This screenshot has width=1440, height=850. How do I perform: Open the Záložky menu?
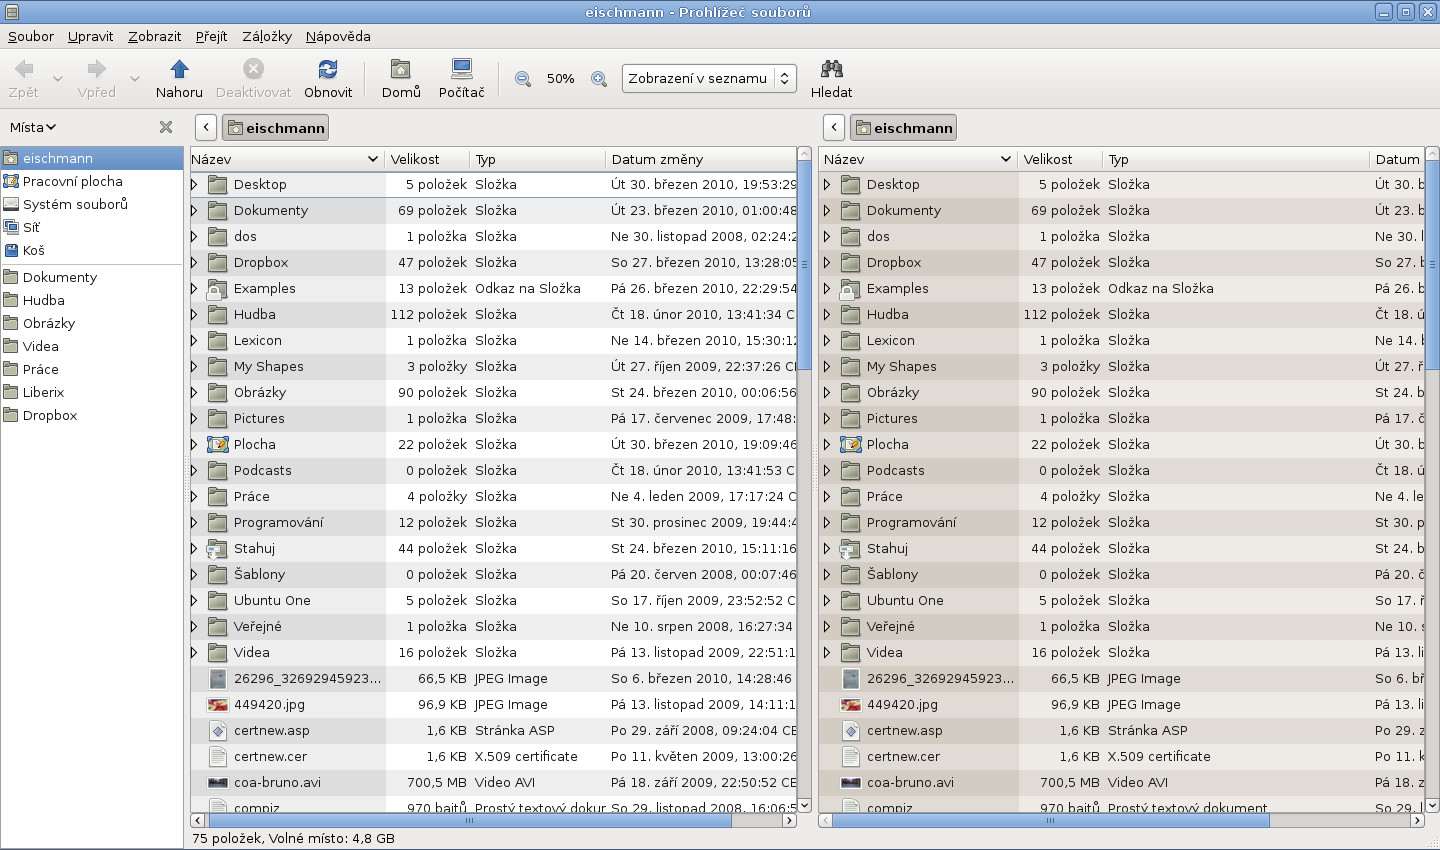(x=266, y=36)
